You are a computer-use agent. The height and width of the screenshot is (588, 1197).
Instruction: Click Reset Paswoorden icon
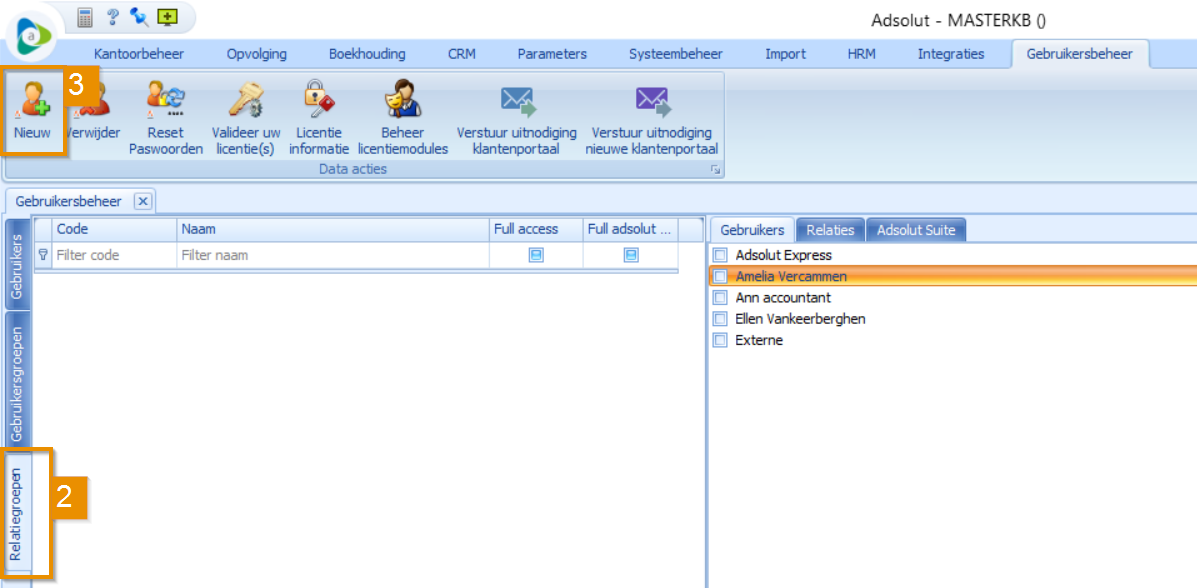click(x=165, y=101)
